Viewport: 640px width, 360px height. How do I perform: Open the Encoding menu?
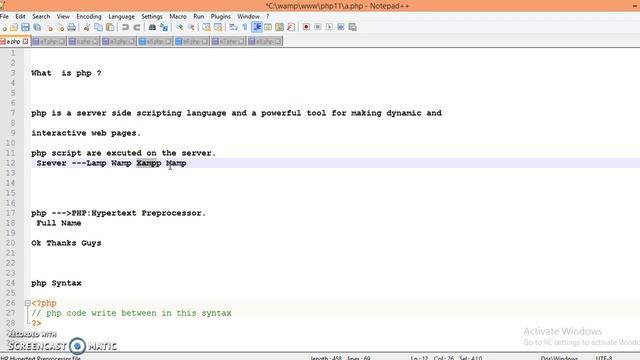(89, 16)
